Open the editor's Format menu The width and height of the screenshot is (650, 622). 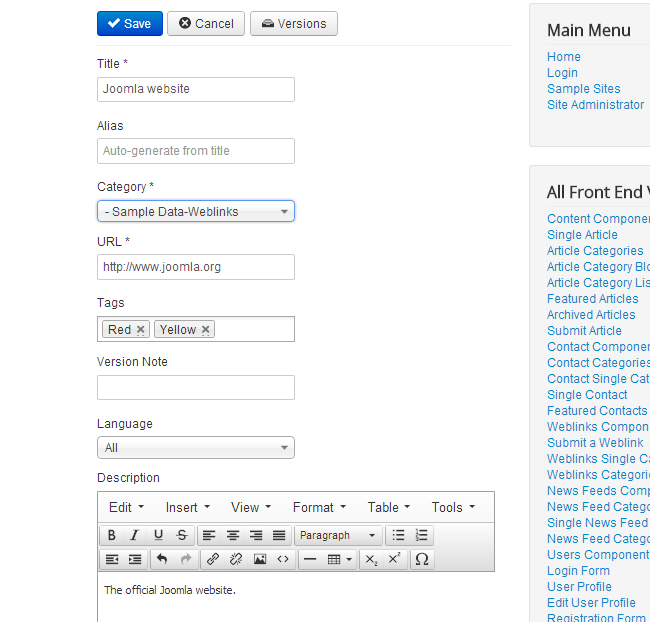point(319,507)
